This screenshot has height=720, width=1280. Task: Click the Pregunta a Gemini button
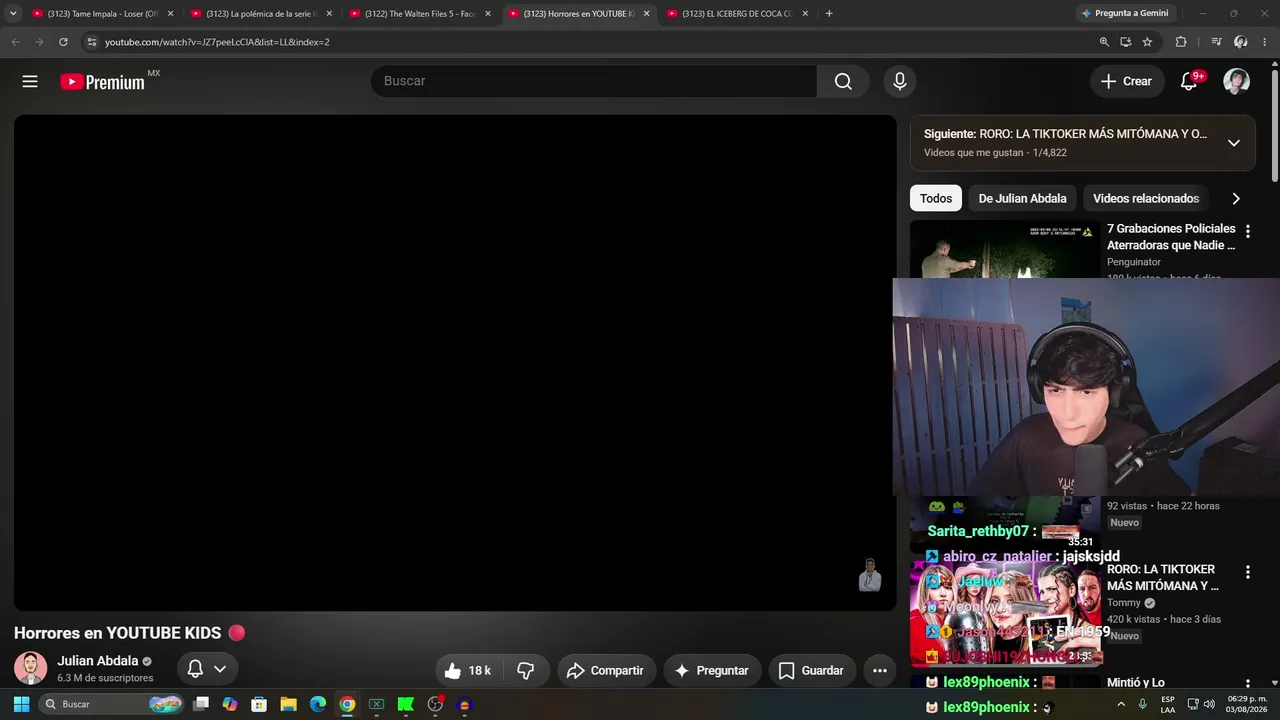point(1124,14)
